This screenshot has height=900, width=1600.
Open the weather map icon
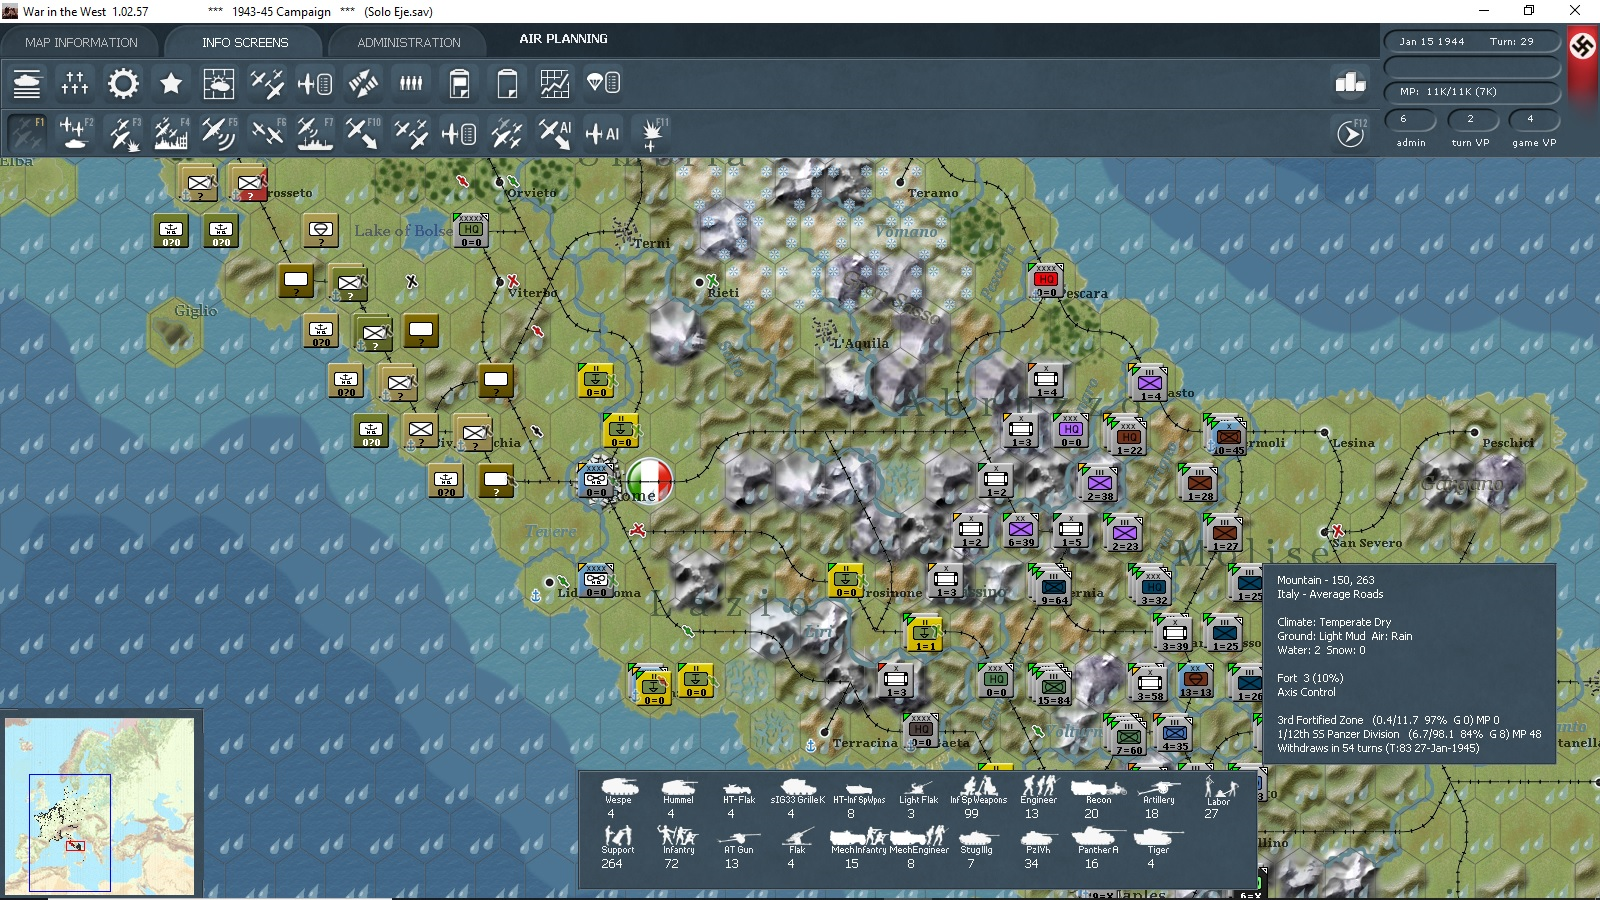pos(219,83)
